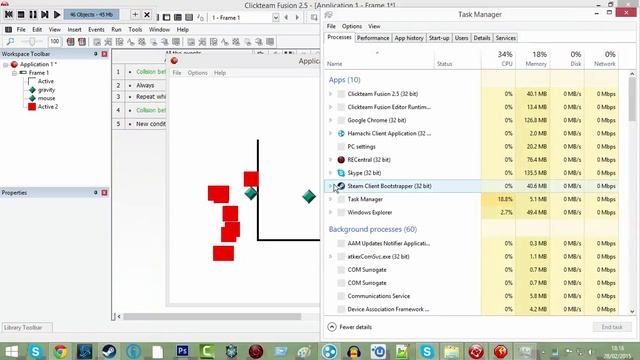Switch to Services tab in Task Manager
The height and width of the screenshot is (360, 640).
click(505, 38)
